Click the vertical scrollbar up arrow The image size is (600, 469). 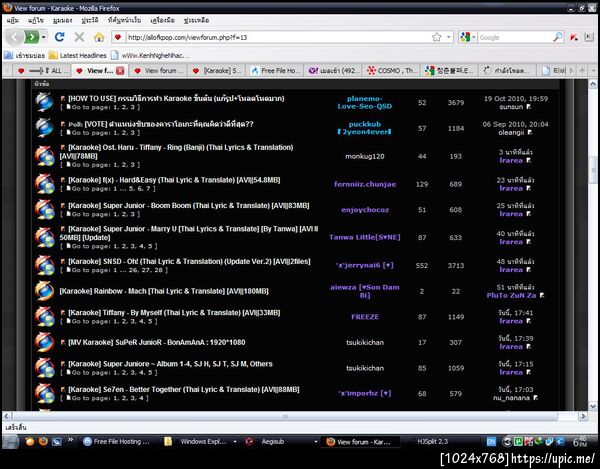point(593,84)
